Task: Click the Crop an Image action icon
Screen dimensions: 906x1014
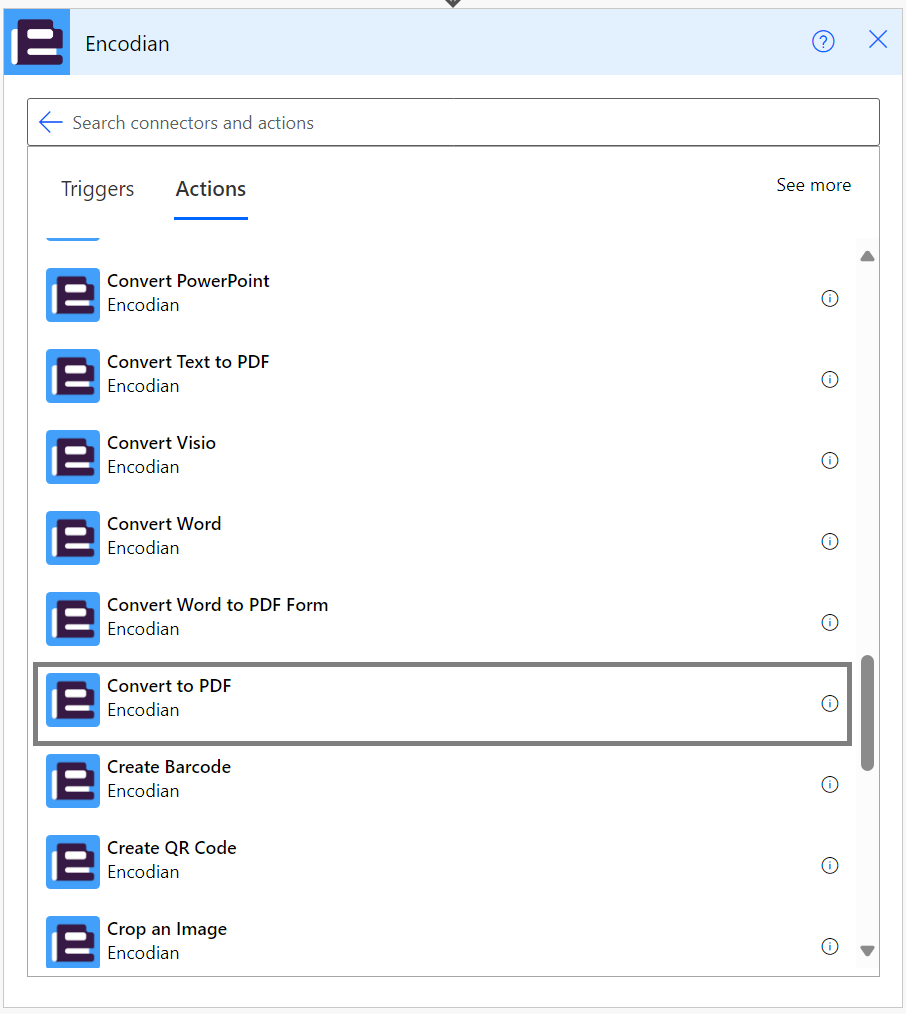Action: [73, 942]
